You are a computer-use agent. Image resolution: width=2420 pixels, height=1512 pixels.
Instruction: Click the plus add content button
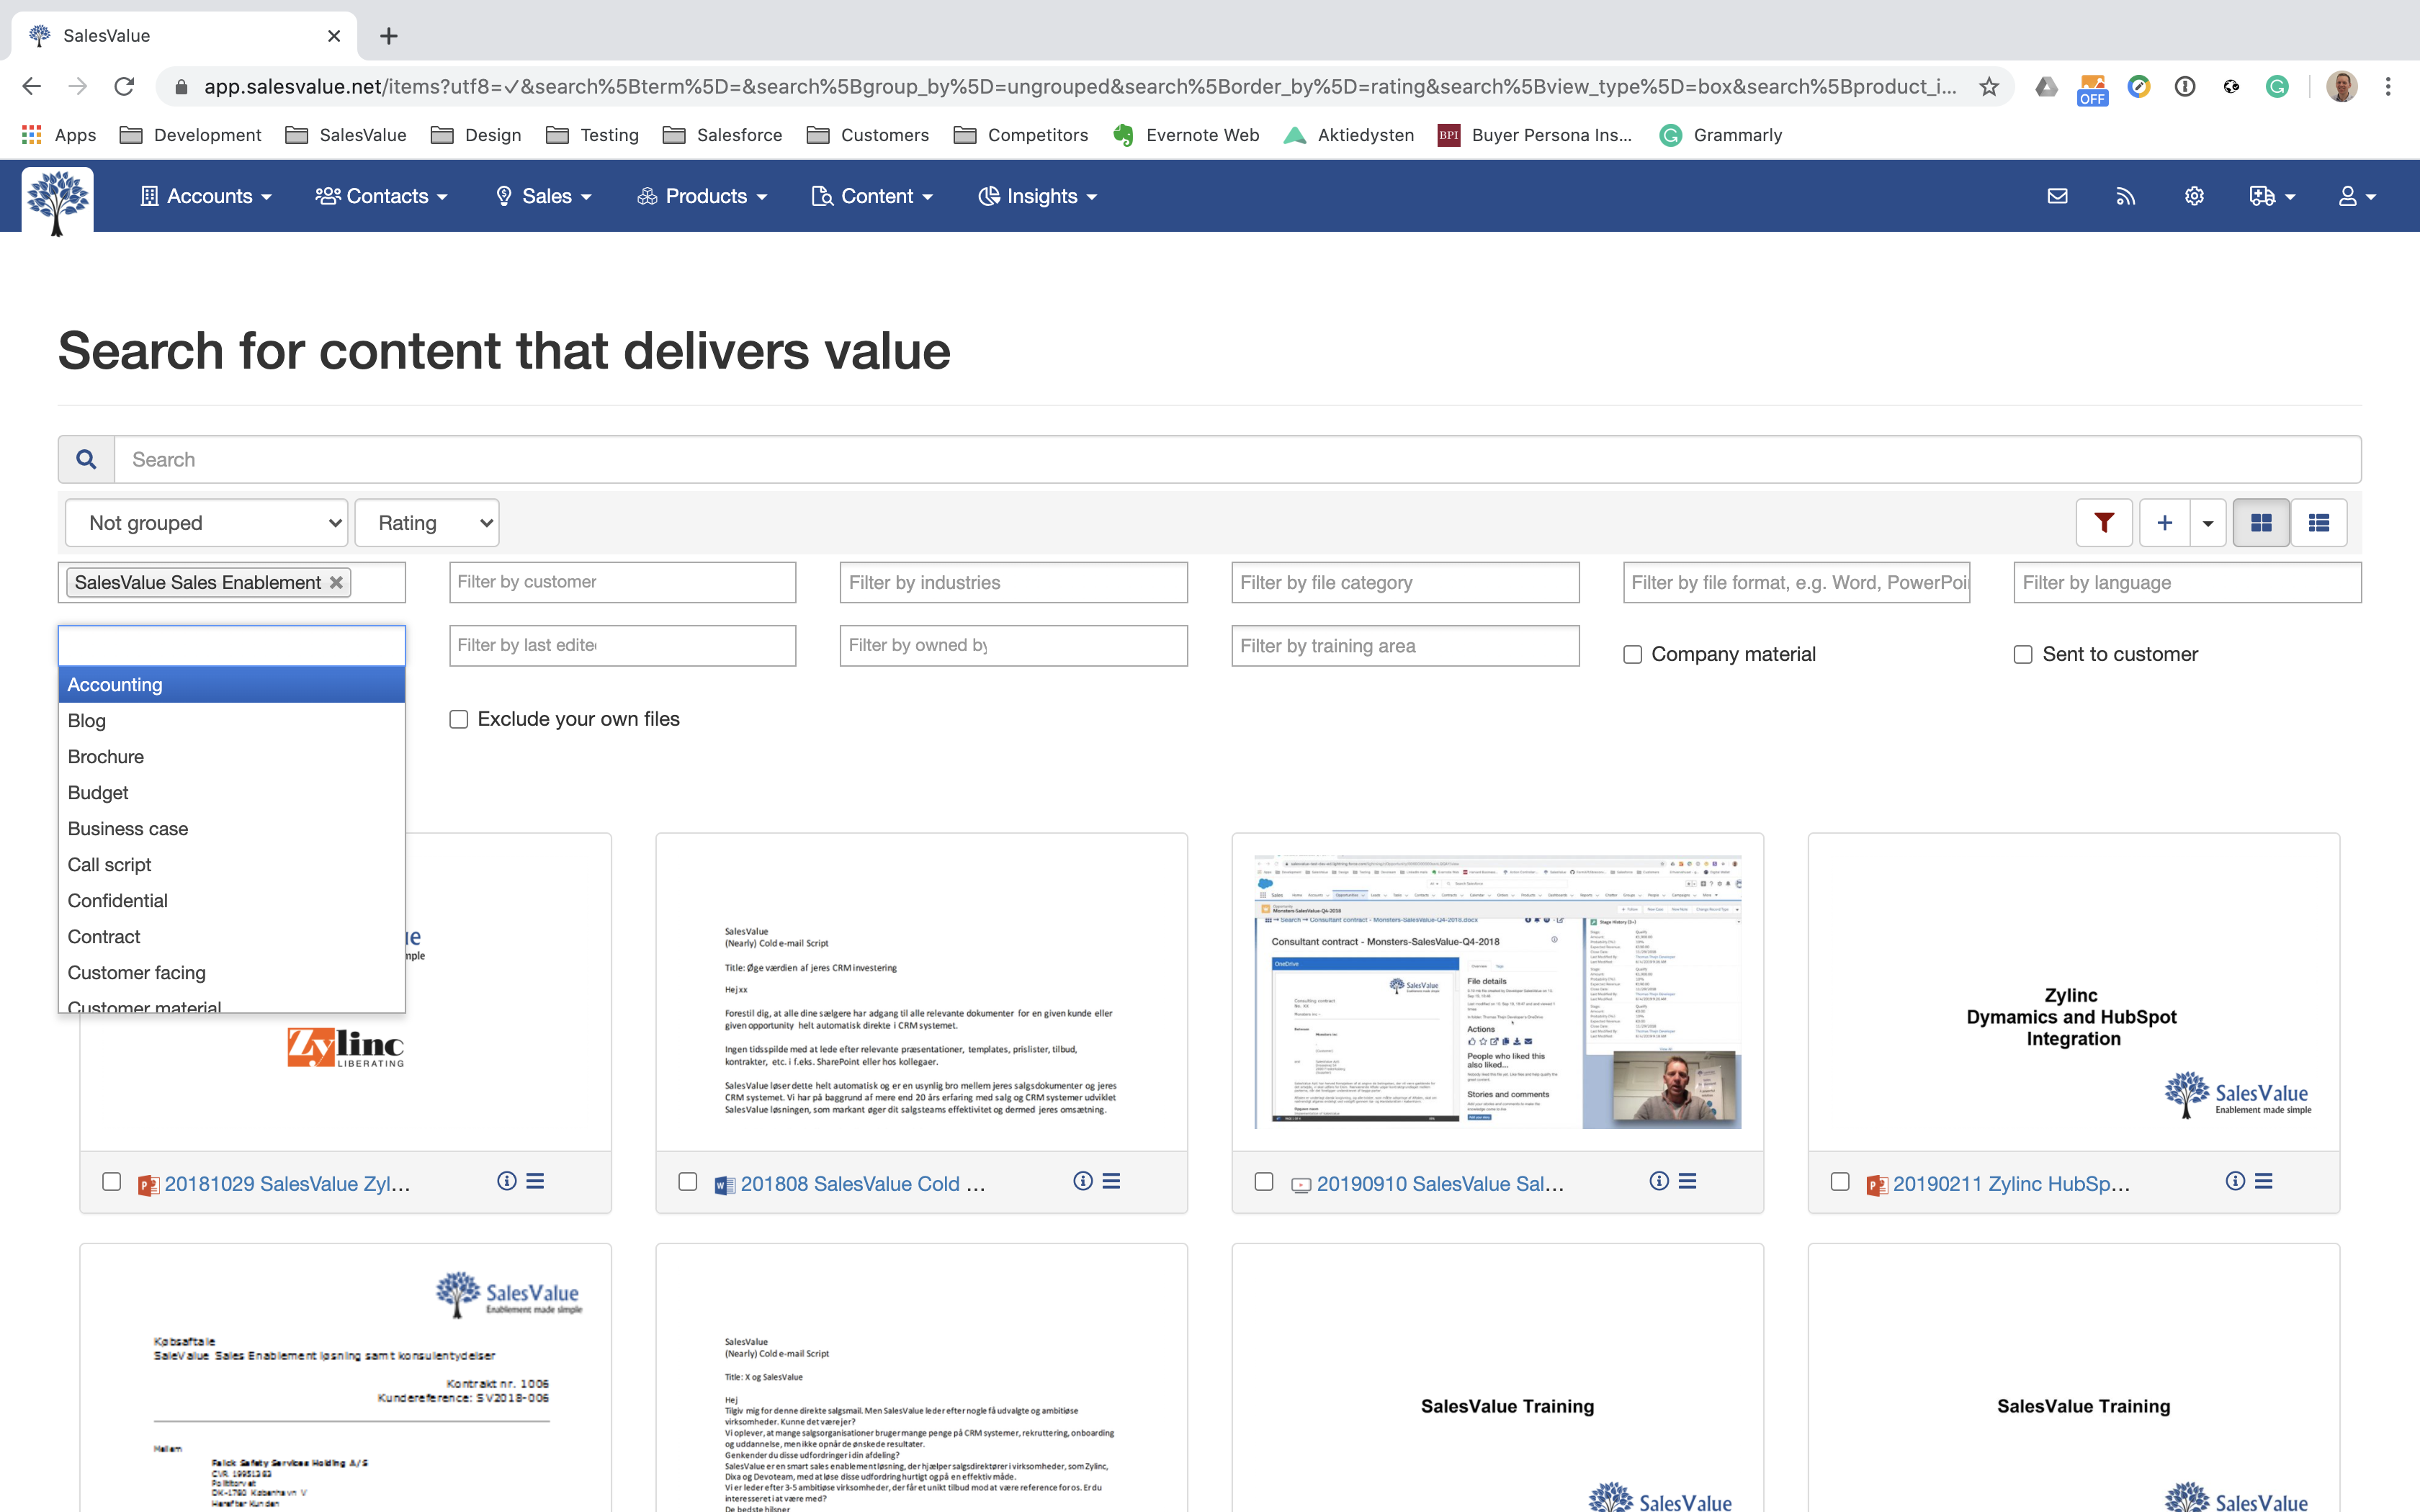(2164, 523)
